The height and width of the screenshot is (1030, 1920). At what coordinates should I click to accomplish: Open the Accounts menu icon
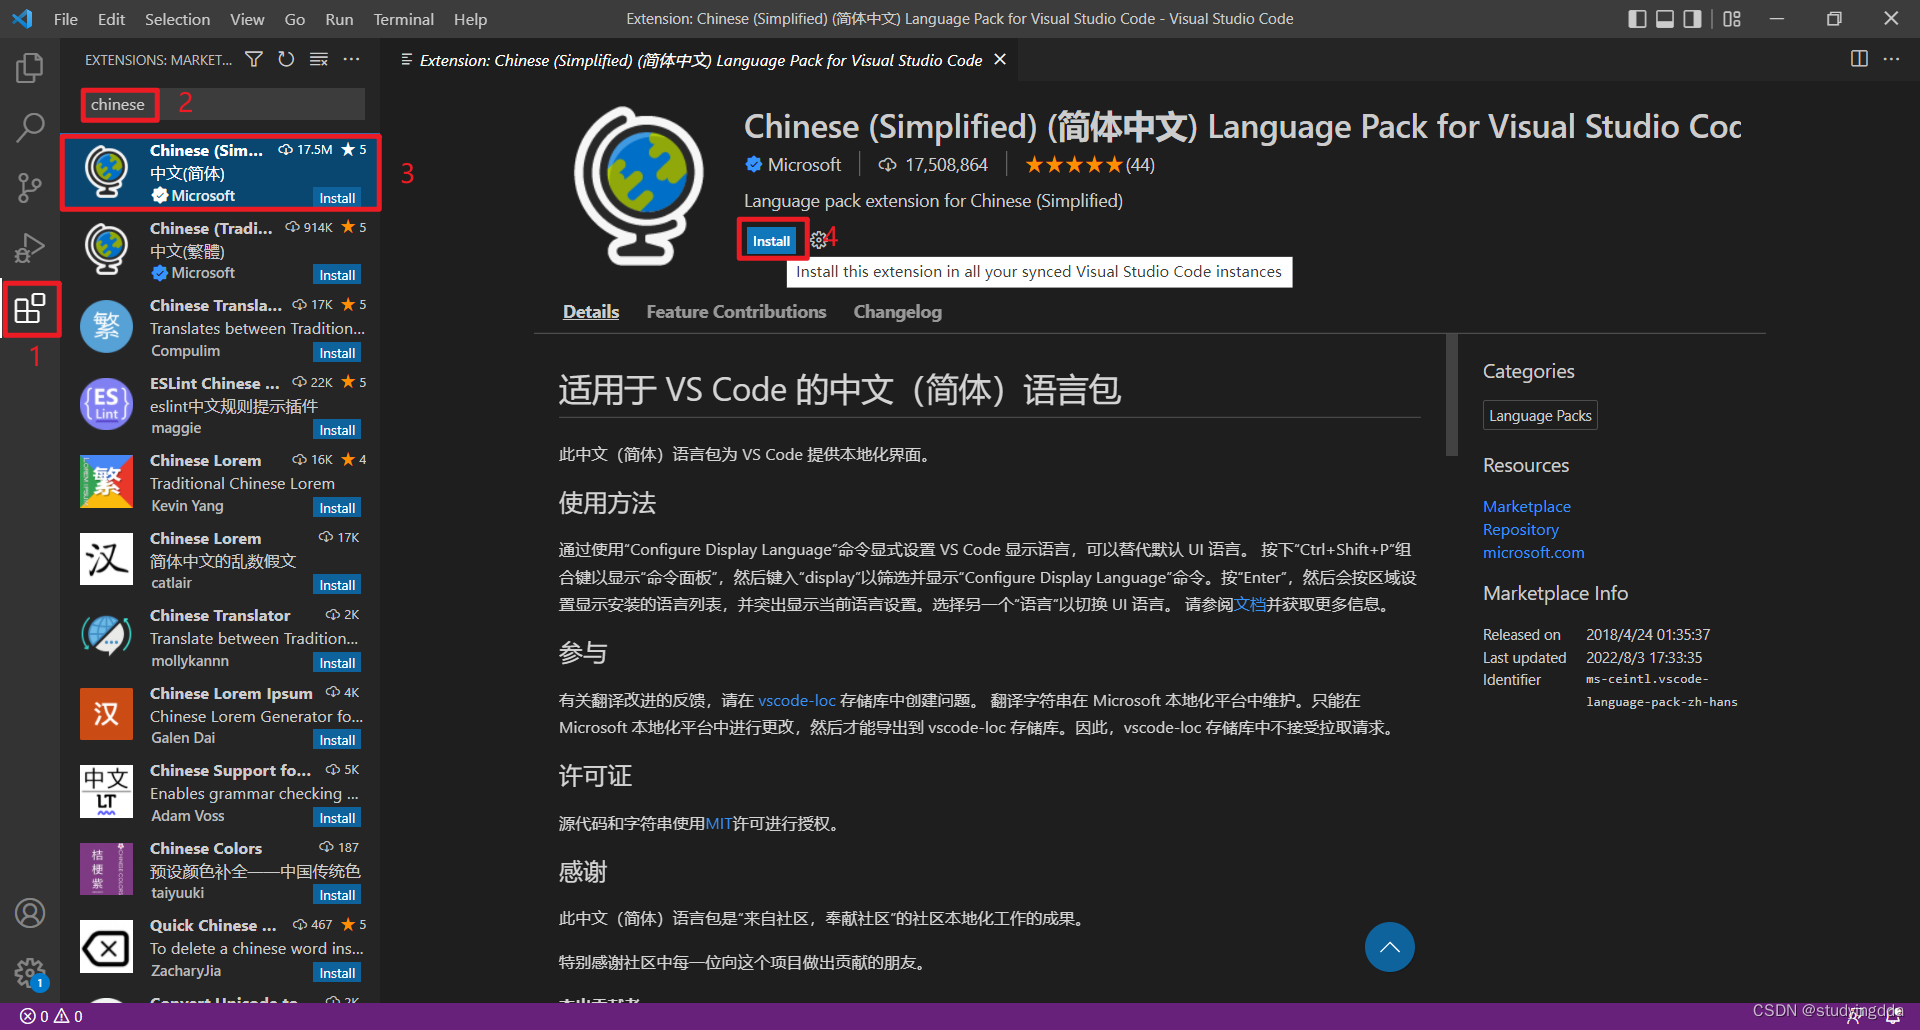(30, 913)
